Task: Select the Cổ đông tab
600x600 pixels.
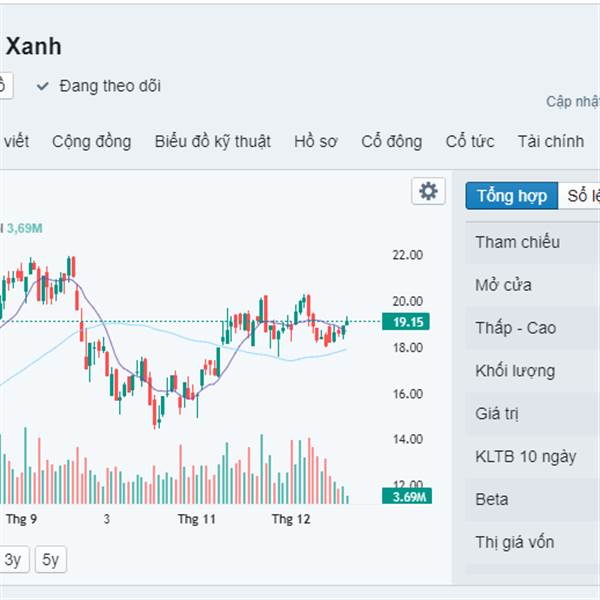Action: pyautogui.click(x=392, y=141)
